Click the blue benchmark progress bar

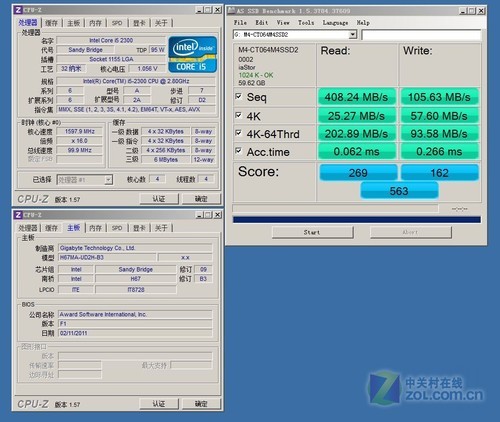tap(357, 219)
